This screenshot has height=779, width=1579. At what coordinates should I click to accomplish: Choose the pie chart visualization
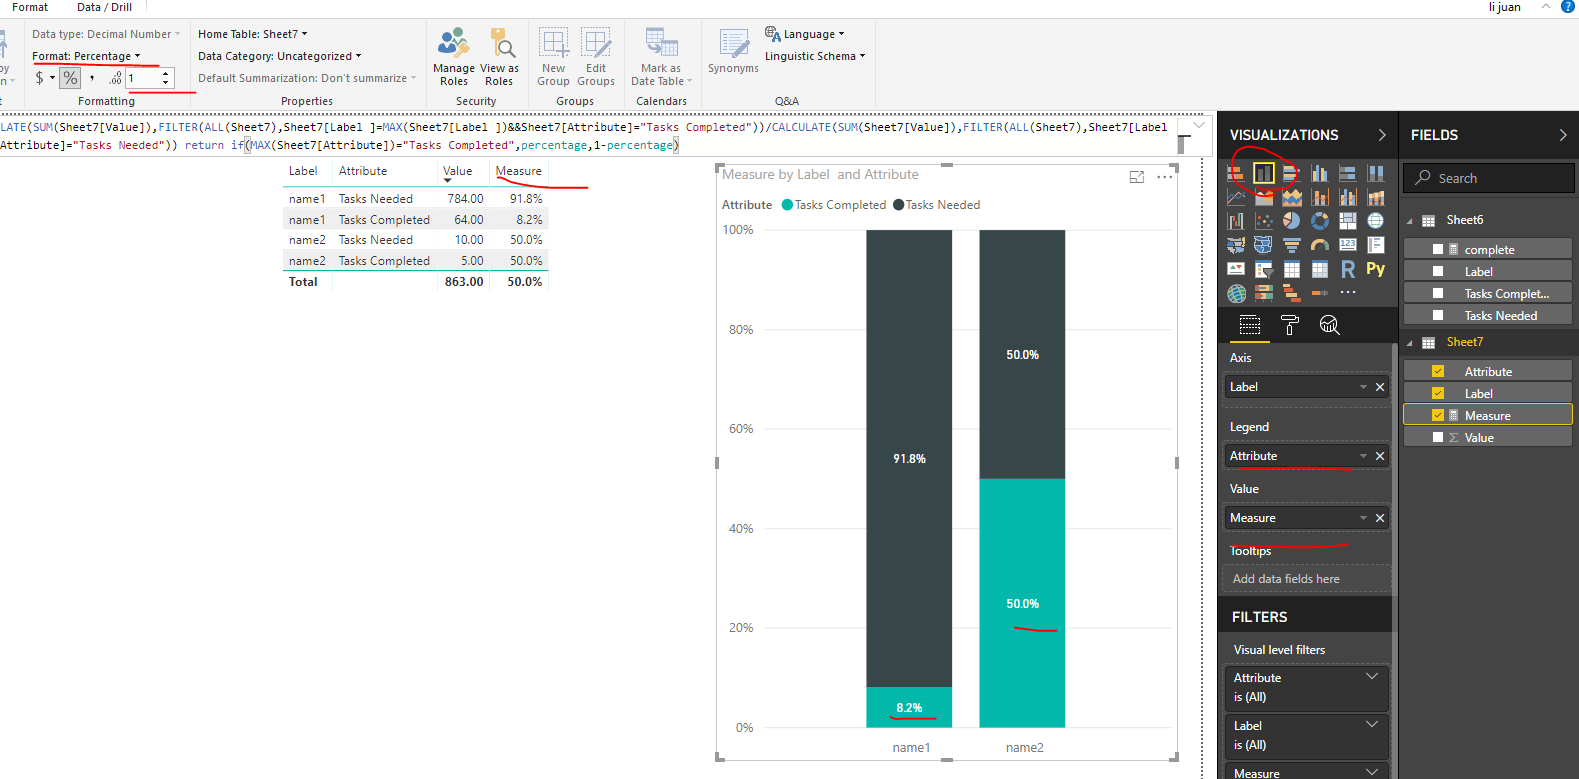coord(1292,221)
